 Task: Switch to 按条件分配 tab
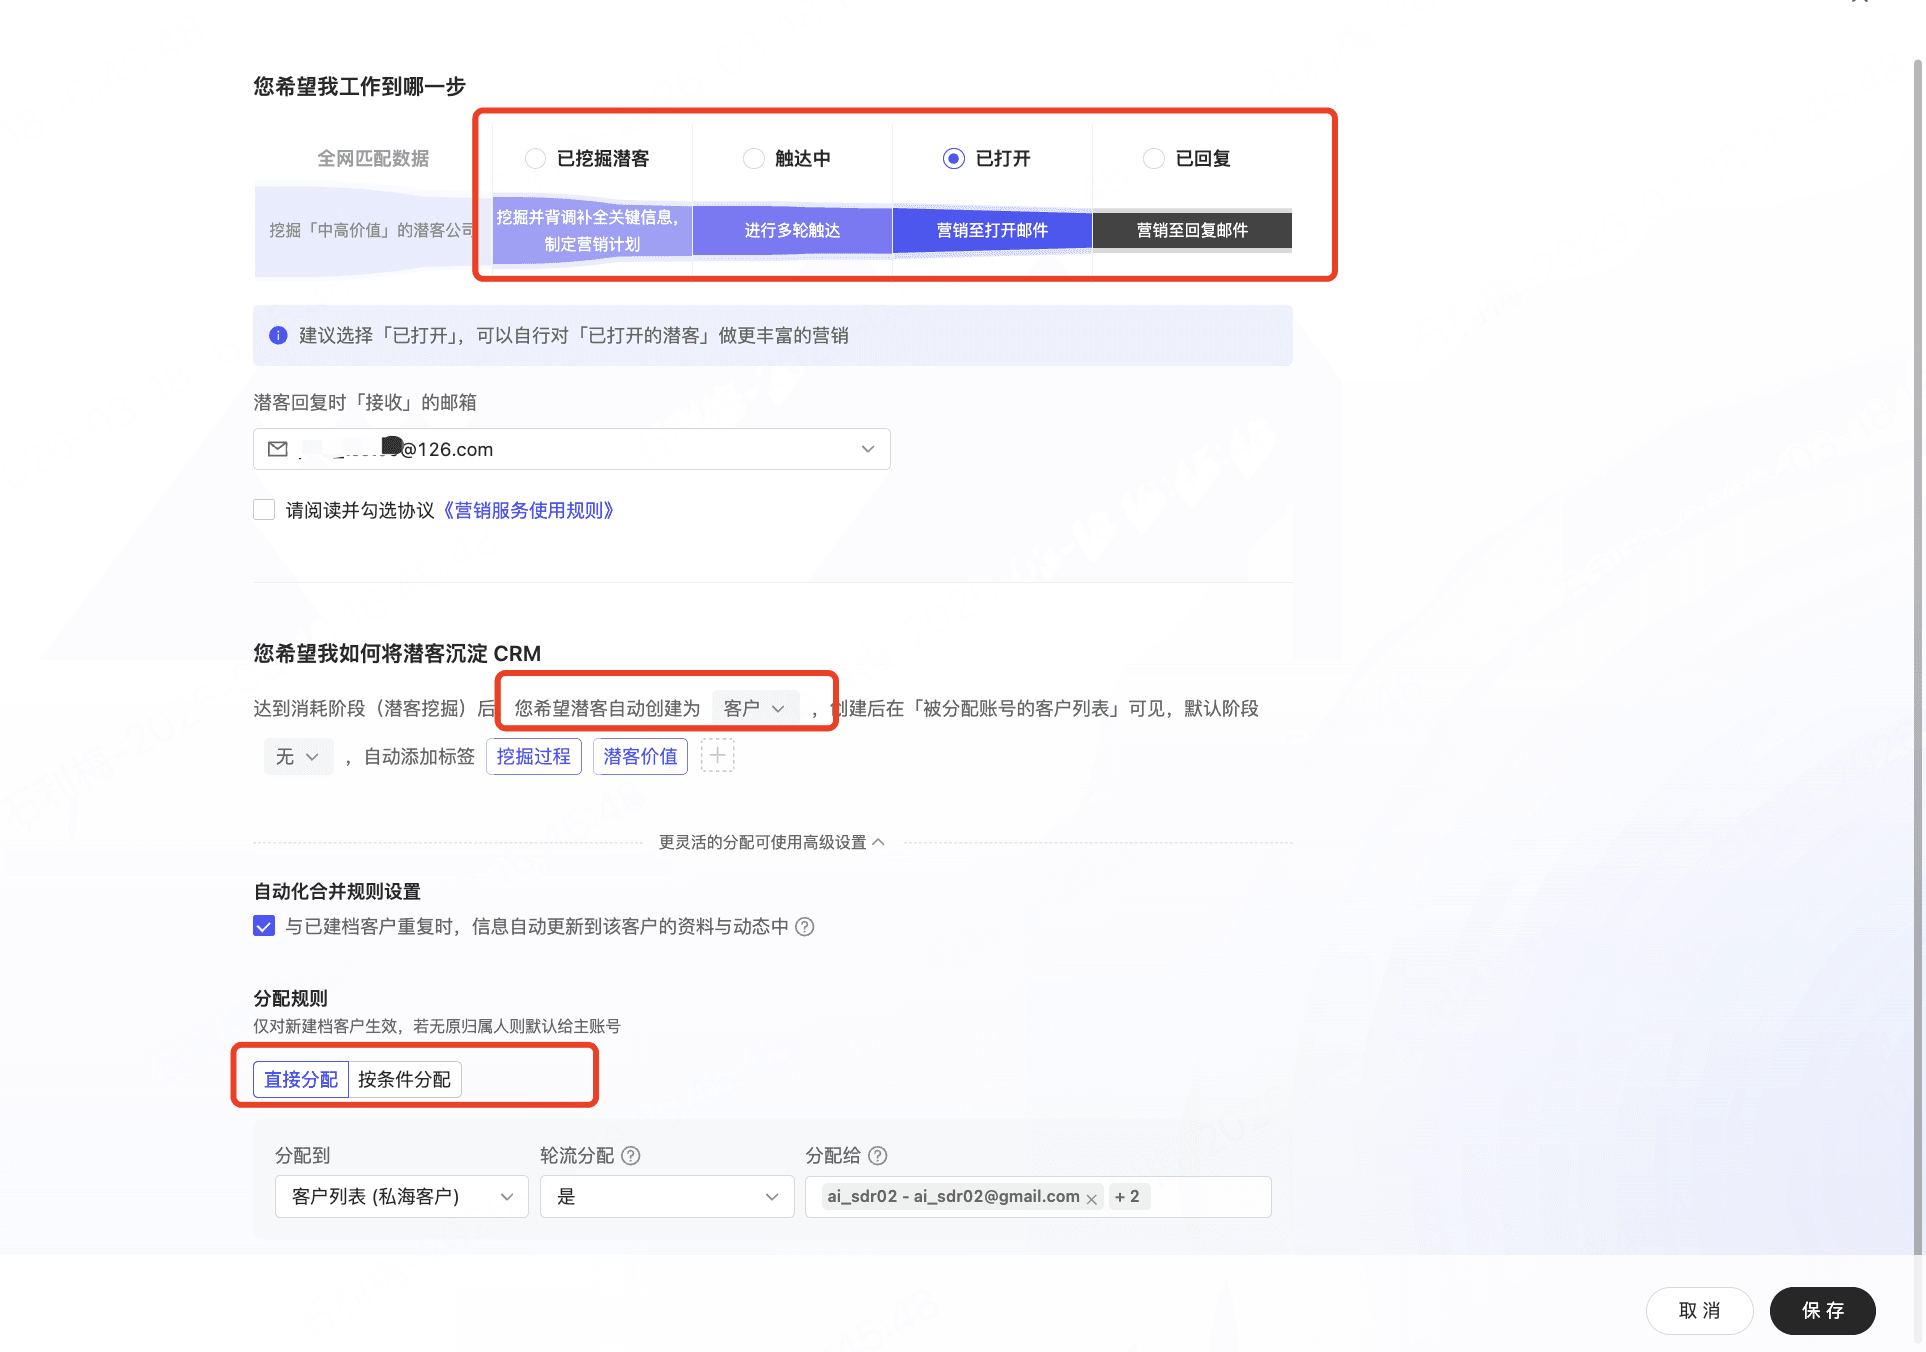[x=404, y=1080]
